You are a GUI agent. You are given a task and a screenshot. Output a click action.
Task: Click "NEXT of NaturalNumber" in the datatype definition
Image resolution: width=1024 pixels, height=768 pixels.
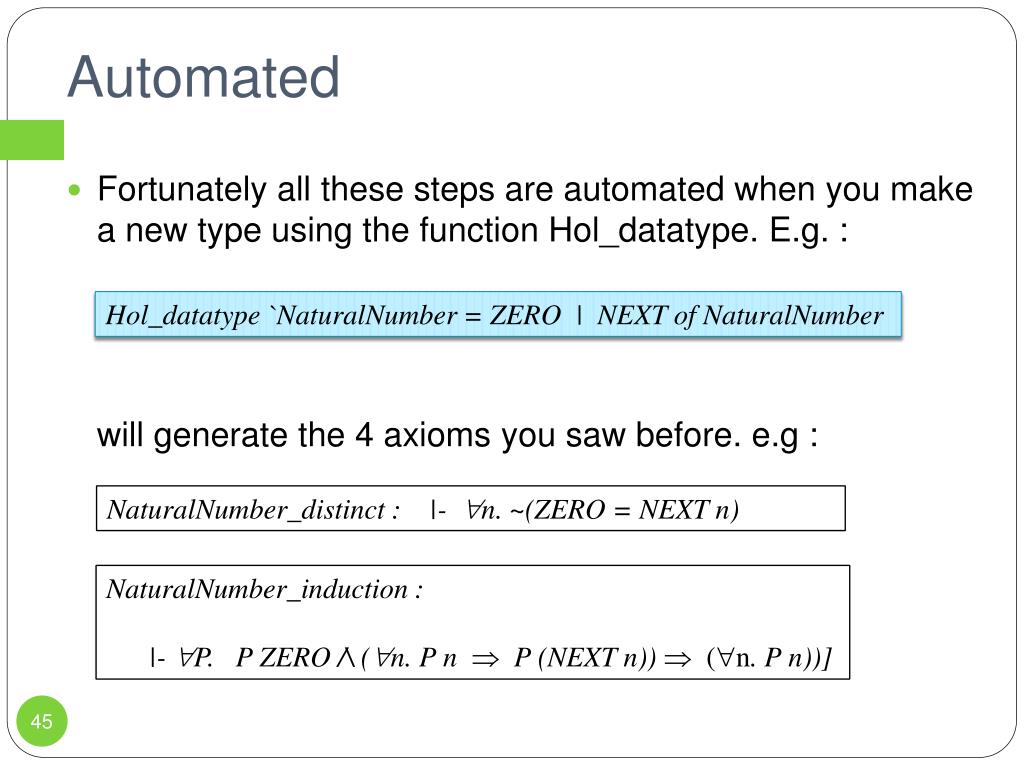[740, 315]
